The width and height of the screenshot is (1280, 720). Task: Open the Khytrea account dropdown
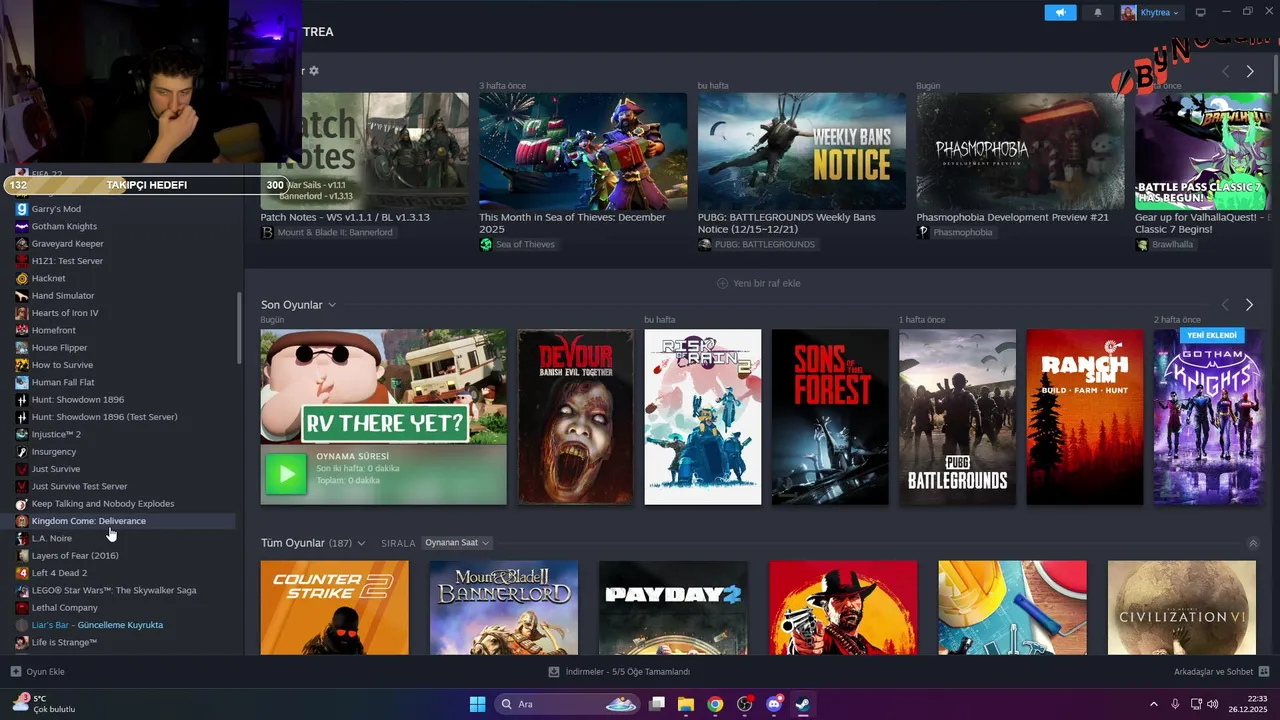pyautogui.click(x=1151, y=13)
